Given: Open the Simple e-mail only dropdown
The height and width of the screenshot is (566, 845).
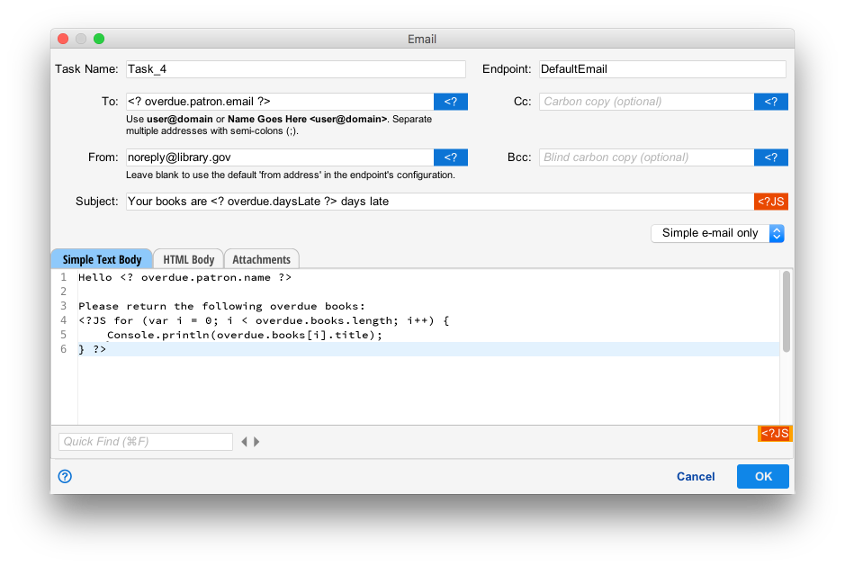Looking at the screenshot, I should (x=717, y=233).
